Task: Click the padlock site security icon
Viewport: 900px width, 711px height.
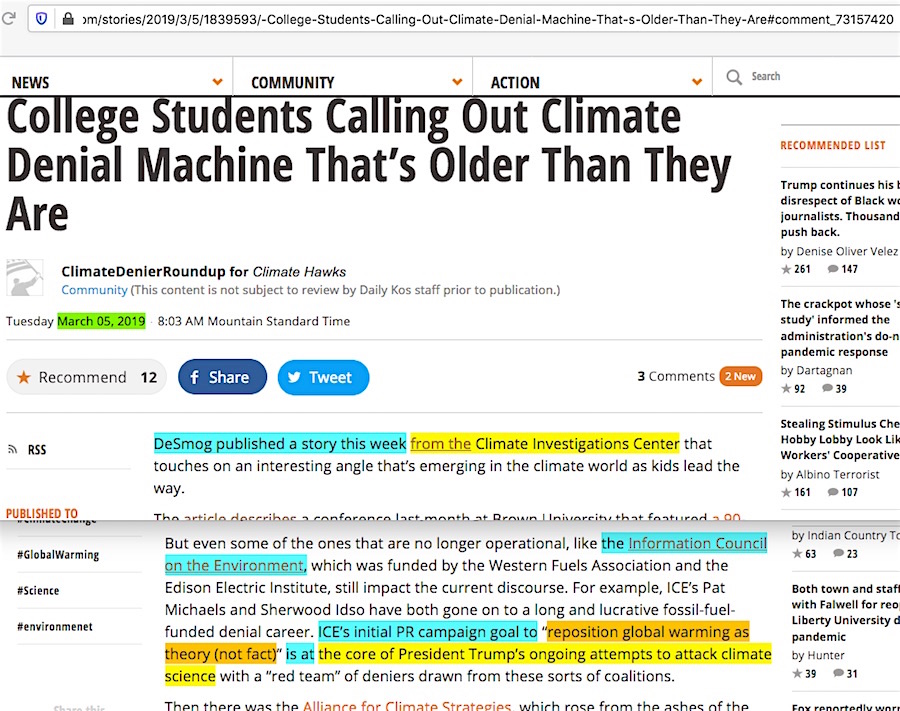Action: tap(68, 19)
